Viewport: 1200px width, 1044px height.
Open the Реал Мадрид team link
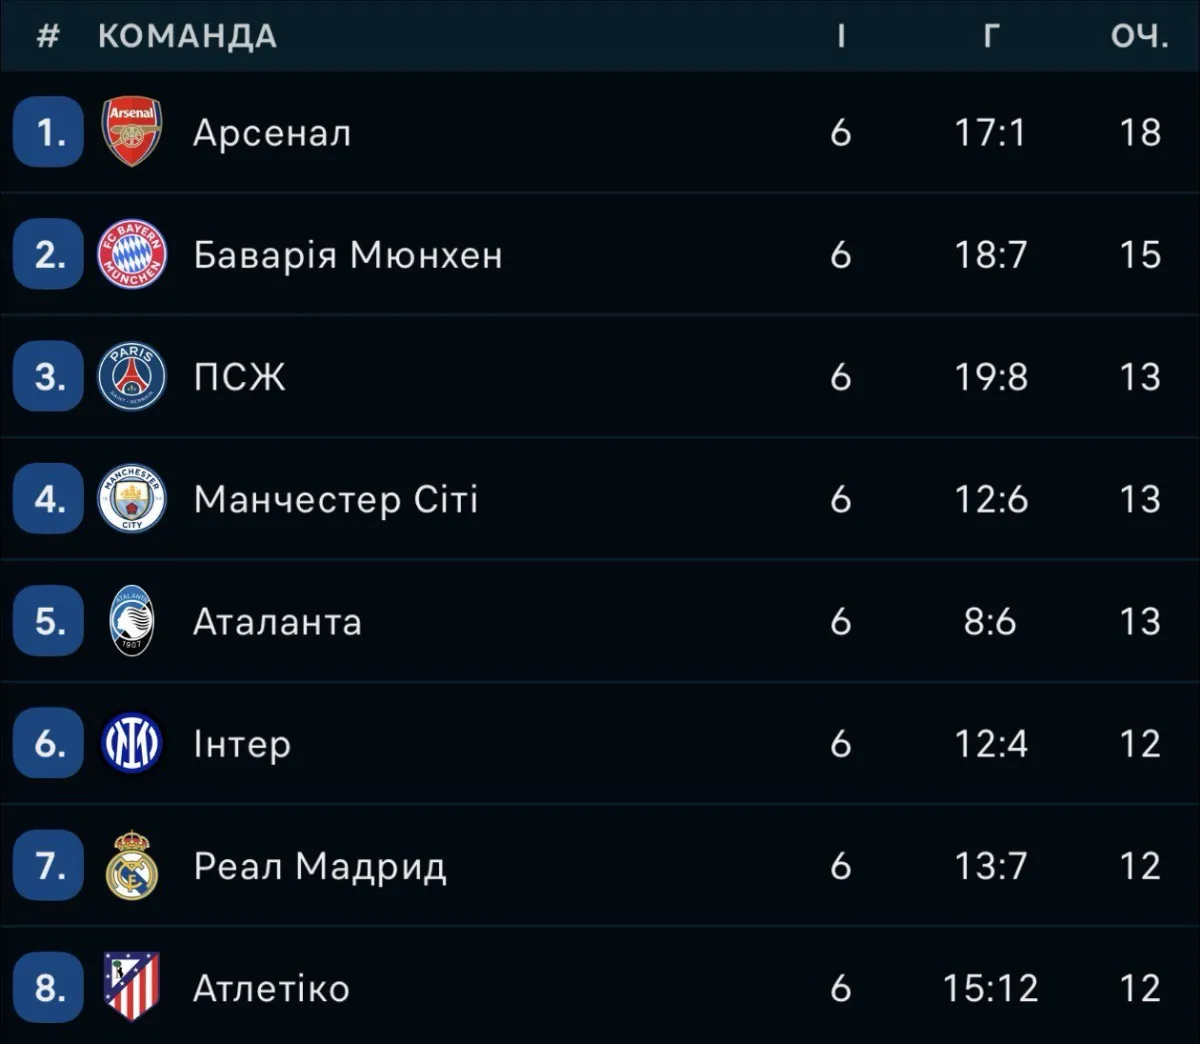[x=320, y=866]
